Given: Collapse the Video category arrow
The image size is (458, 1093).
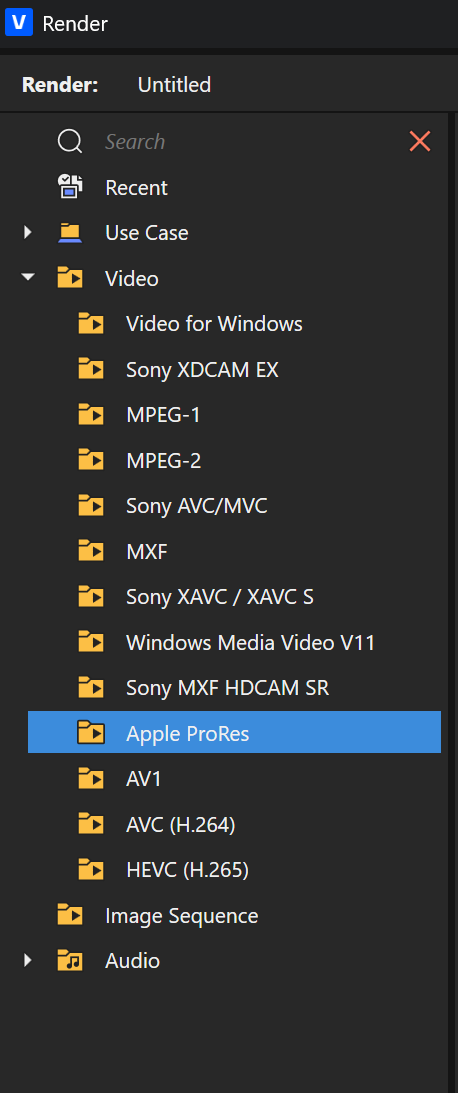Looking at the screenshot, I should 28,277.
